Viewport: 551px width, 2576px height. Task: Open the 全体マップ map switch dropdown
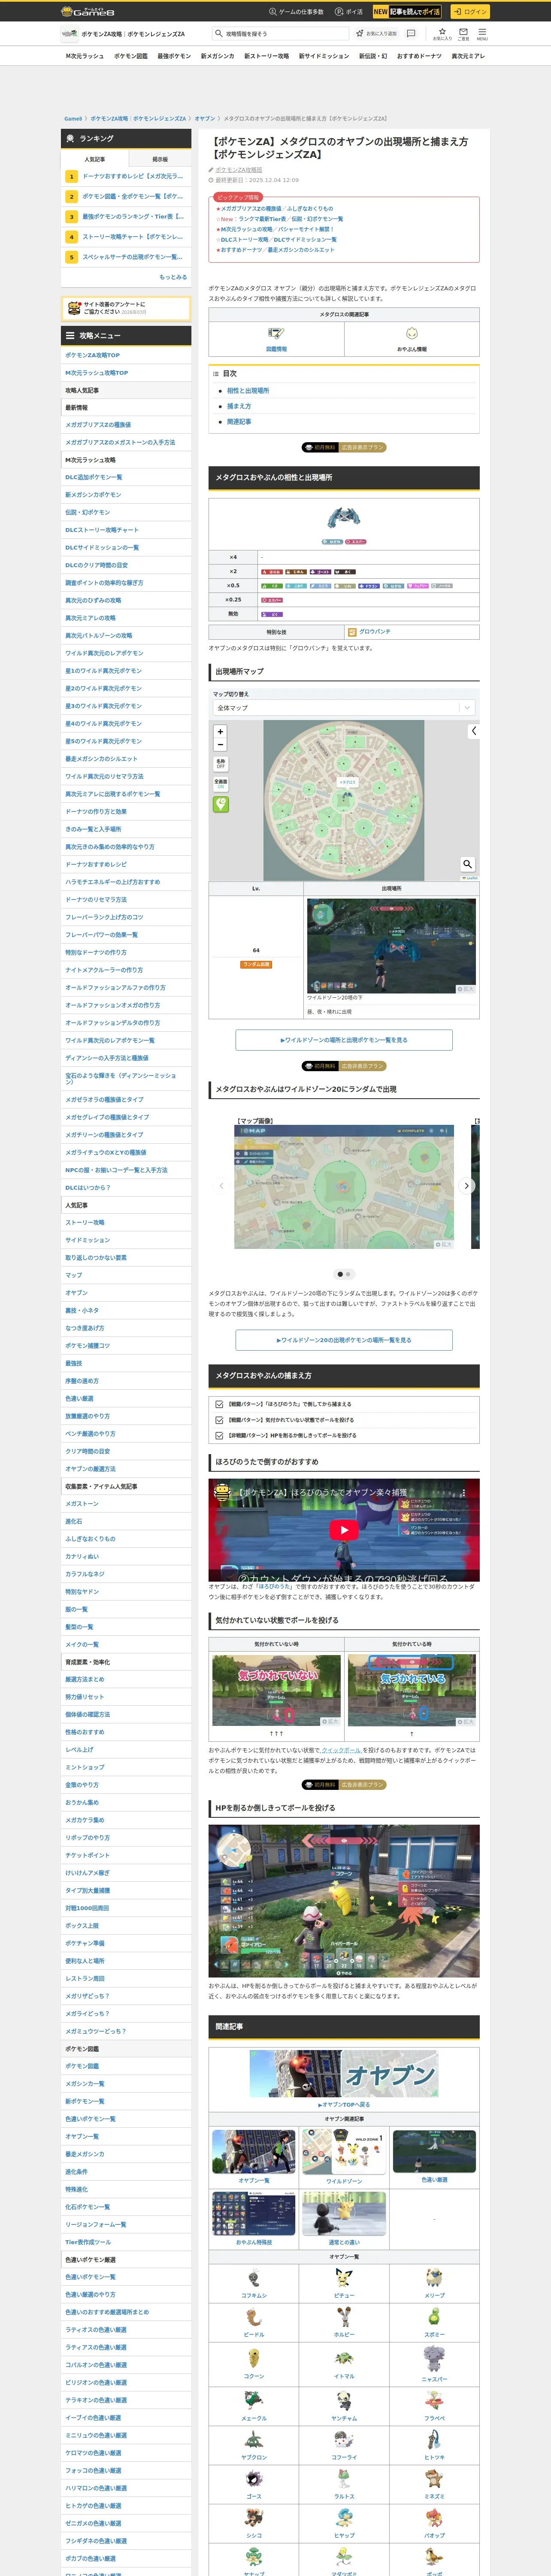(344, 708)
